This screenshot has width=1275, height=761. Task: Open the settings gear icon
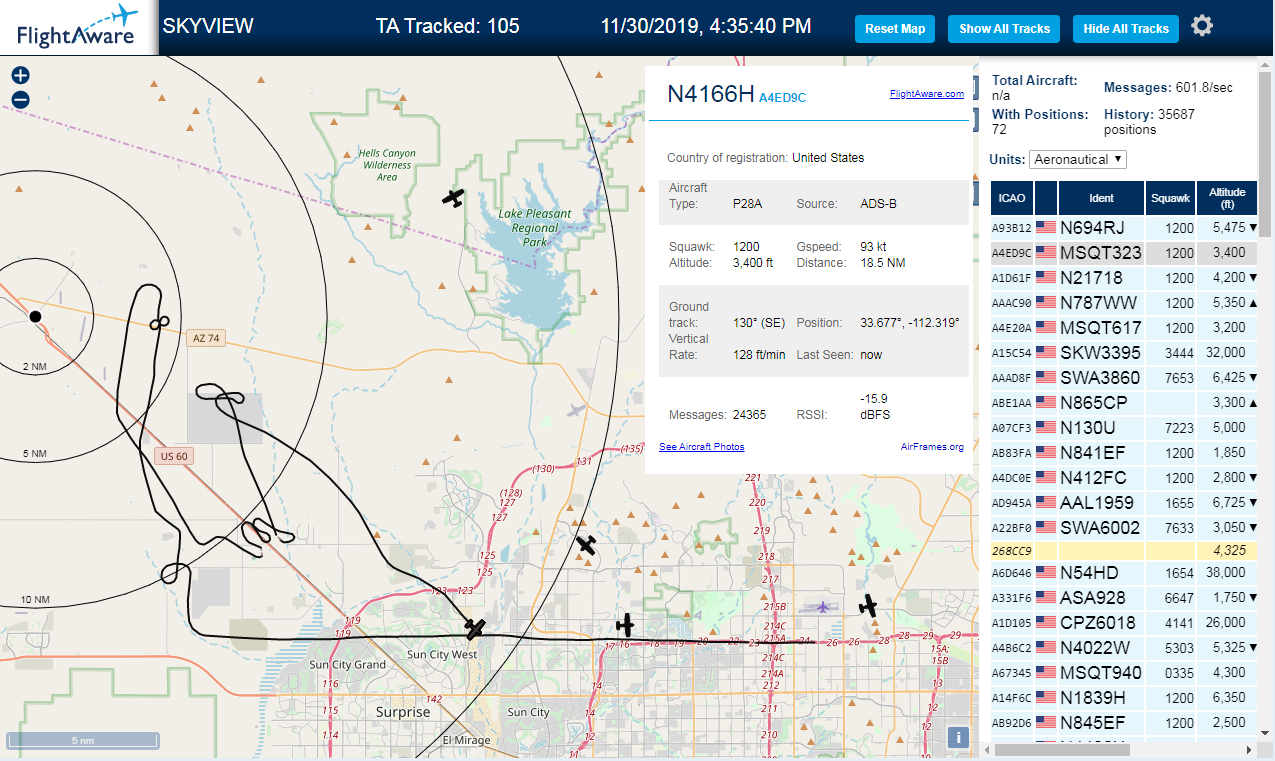click(1202, 26)
